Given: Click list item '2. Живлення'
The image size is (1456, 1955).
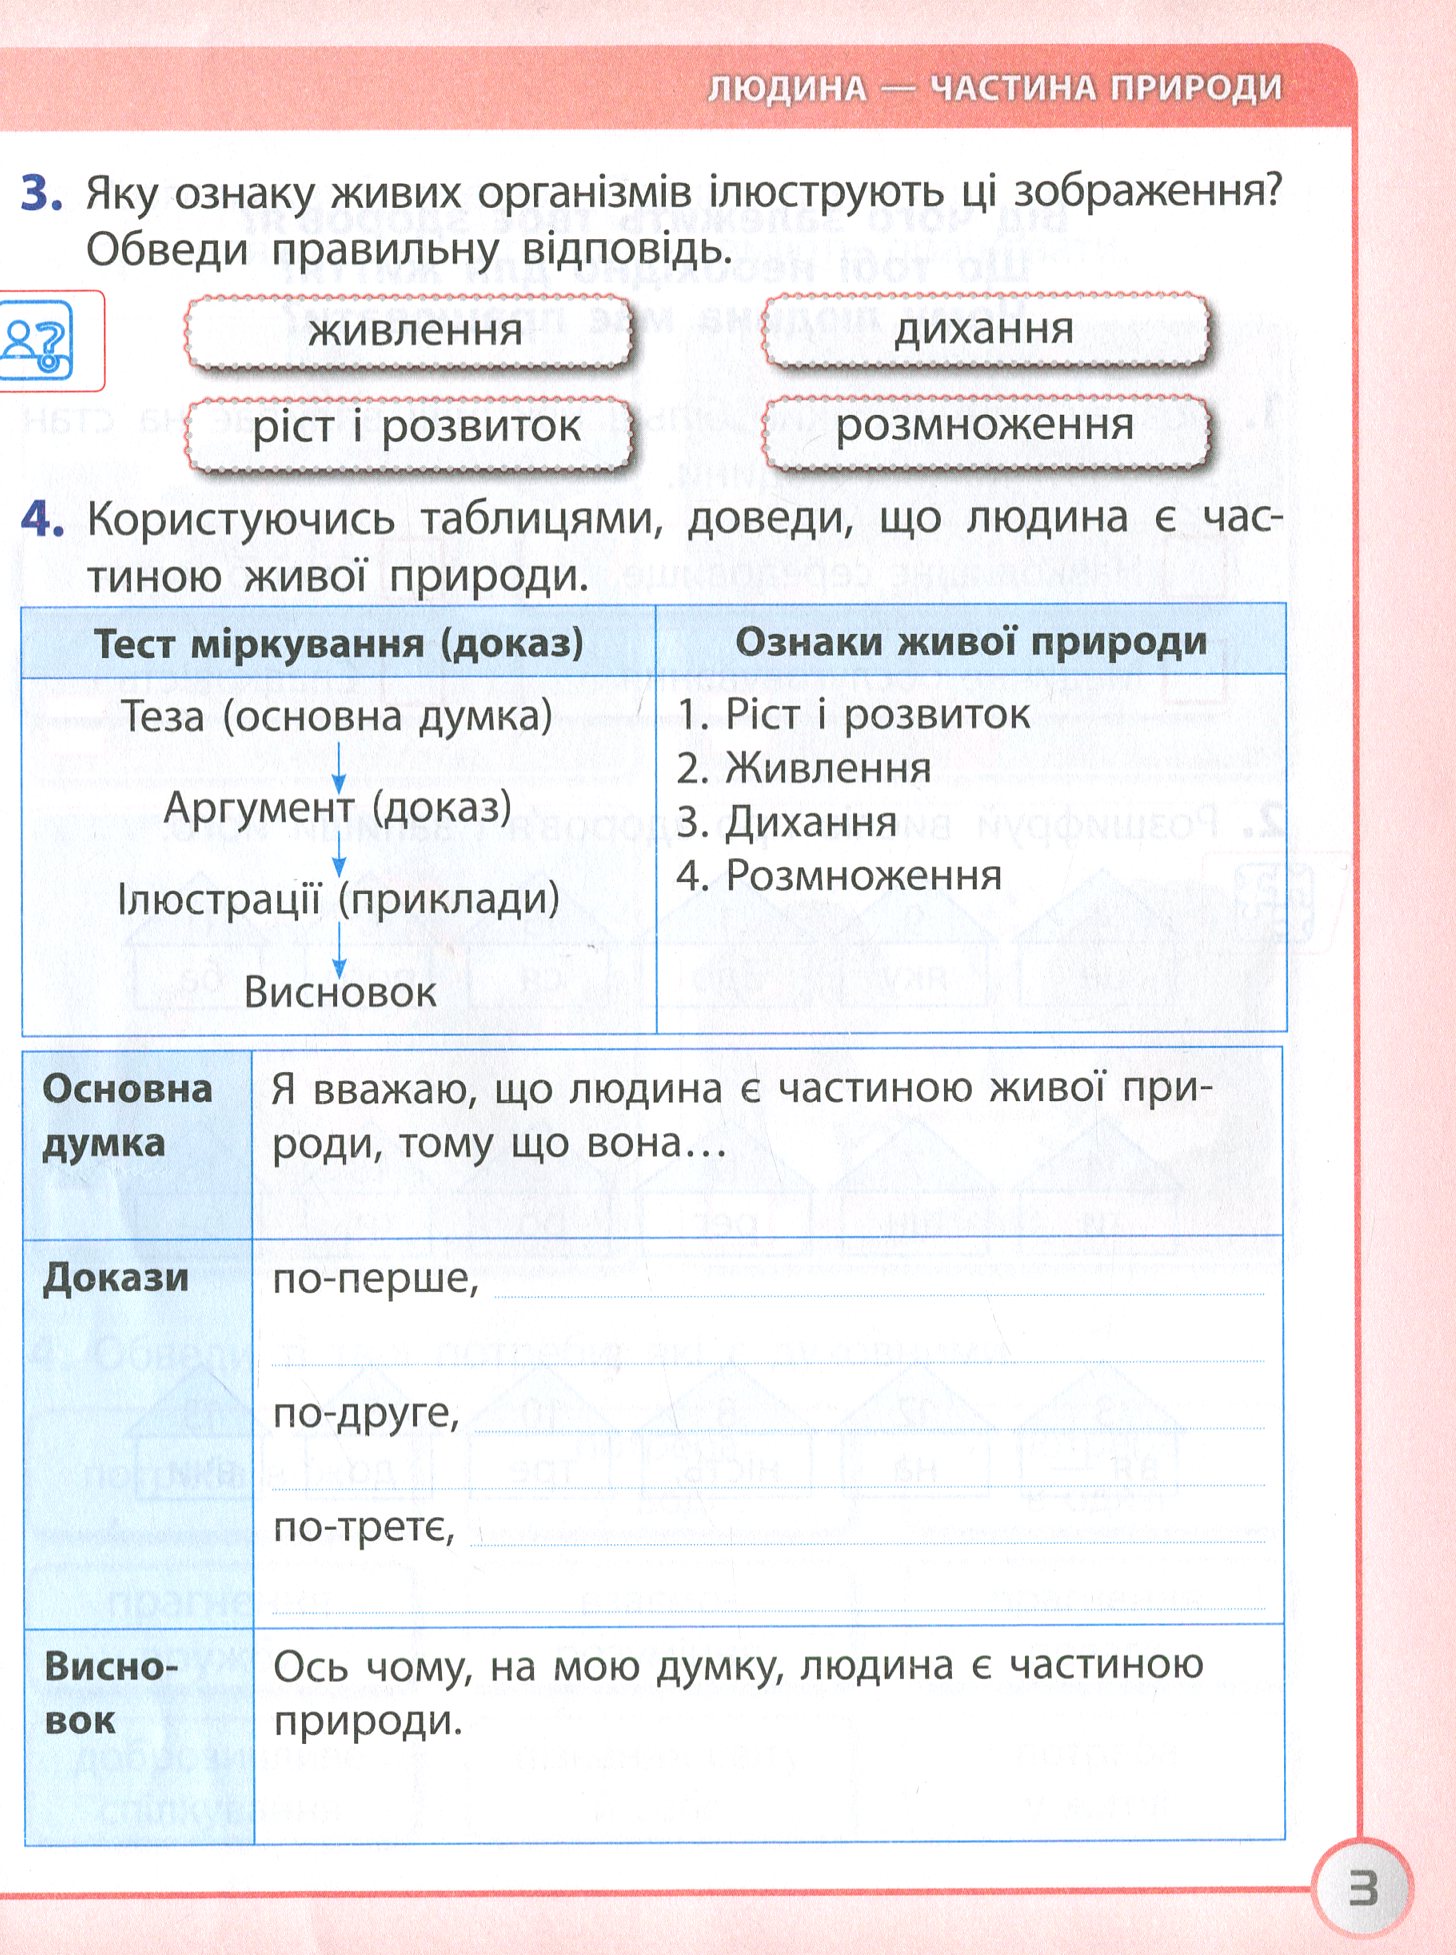Looking at the screenshot, I should pos(804,768).
